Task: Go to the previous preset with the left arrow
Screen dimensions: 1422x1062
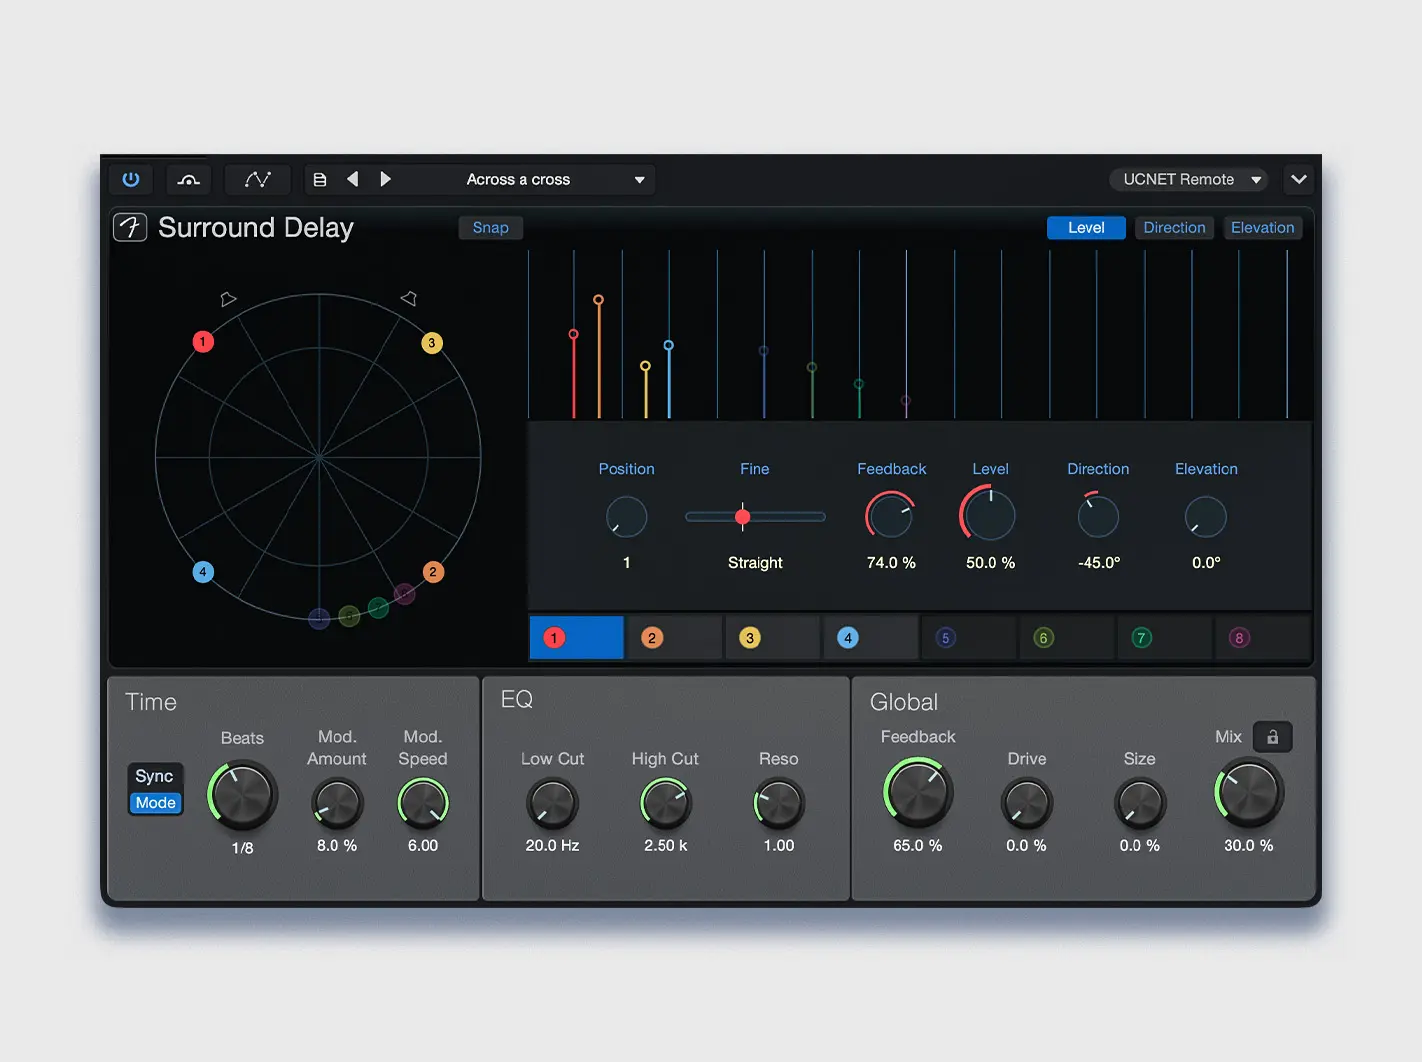Action: pyautogui.click(x=352, y=179)
